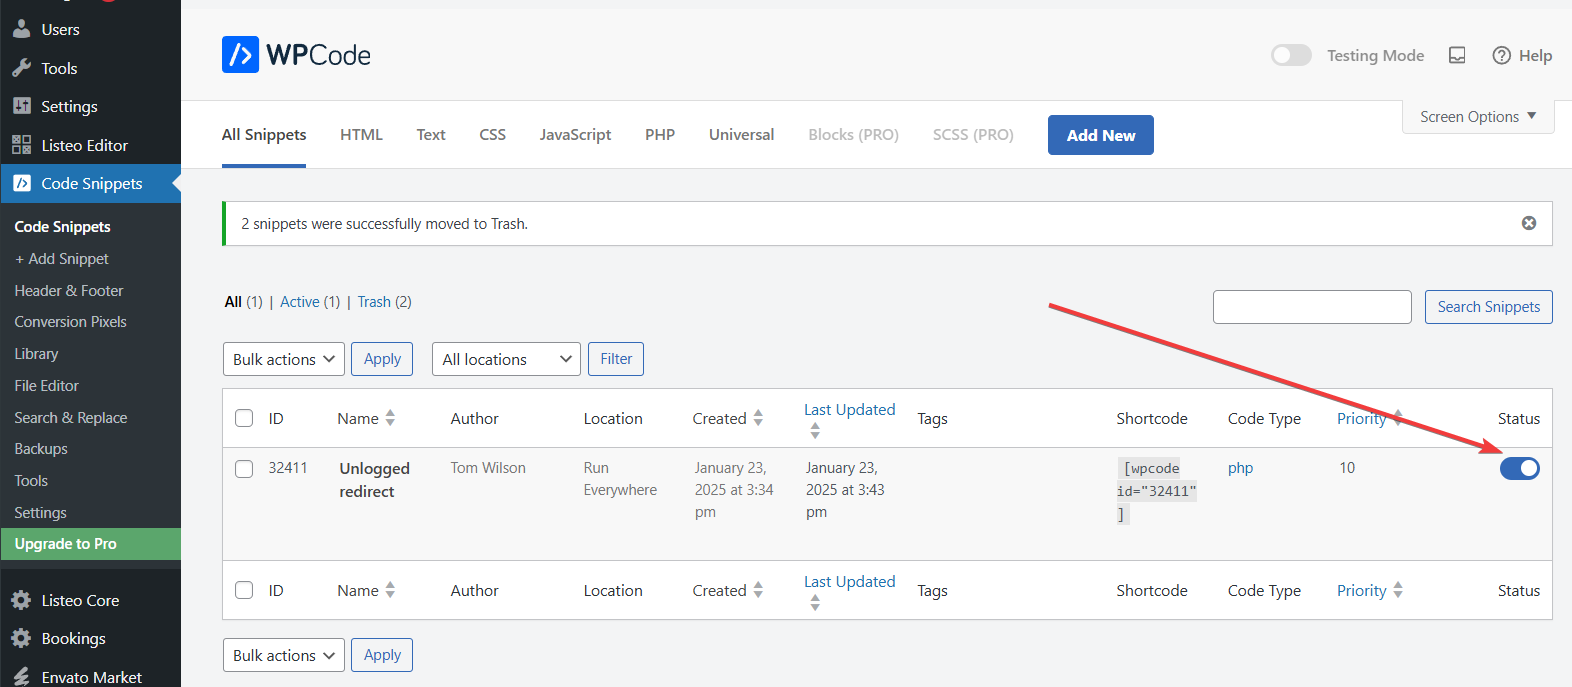Tick the select-all checkbox in table header
Image resolution: width=1572 pixels, height=687 pixels.
click(244, 418)
